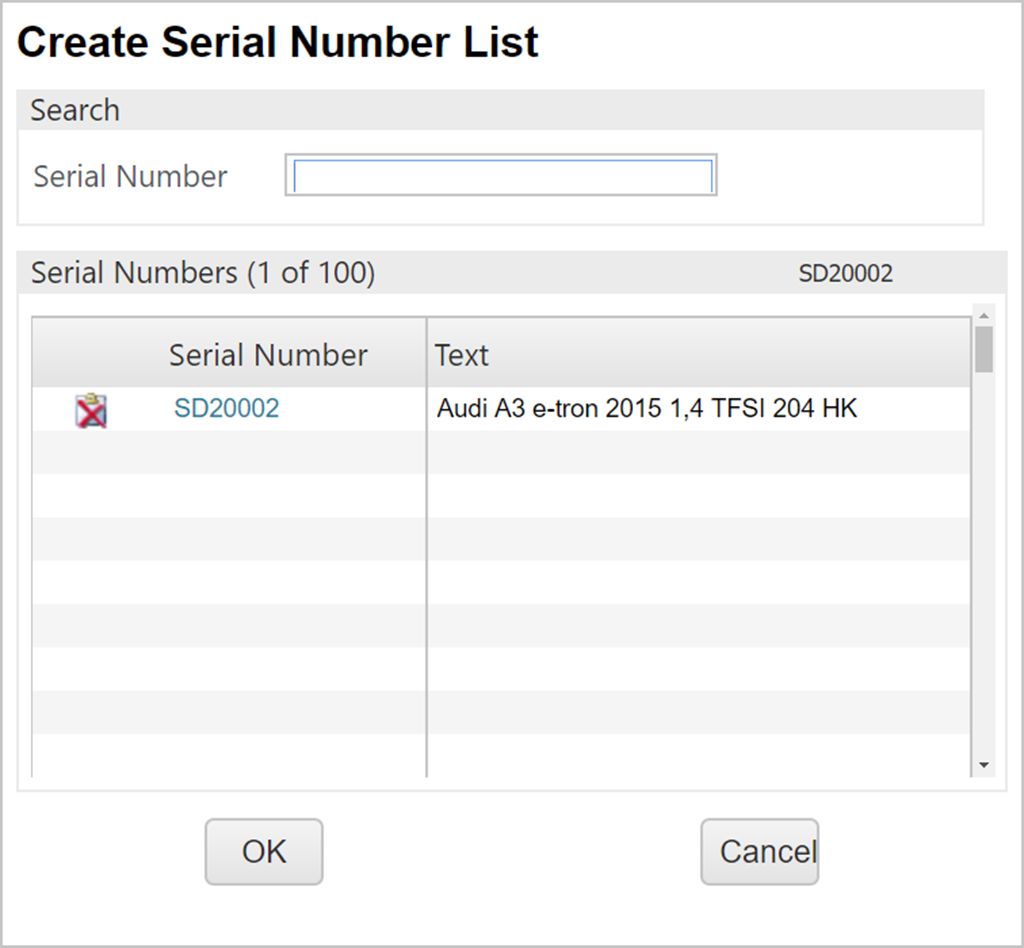Click the remove icon beside SD20002
Image resolution: width=1024 pixels, height=948 pixels.
click(91, 410)
